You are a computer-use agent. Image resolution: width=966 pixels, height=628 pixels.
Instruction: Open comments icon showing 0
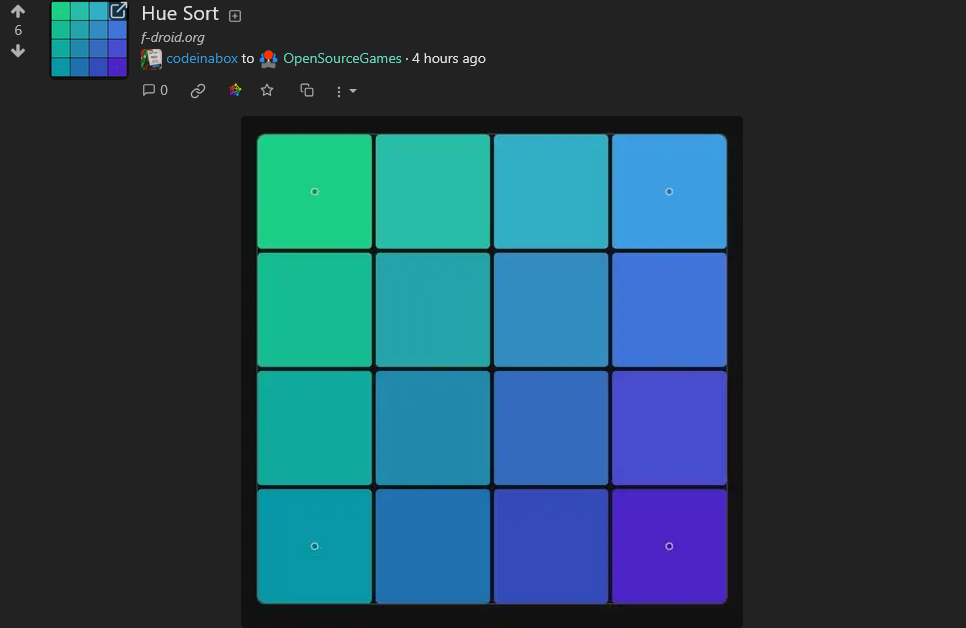(155, 91)
